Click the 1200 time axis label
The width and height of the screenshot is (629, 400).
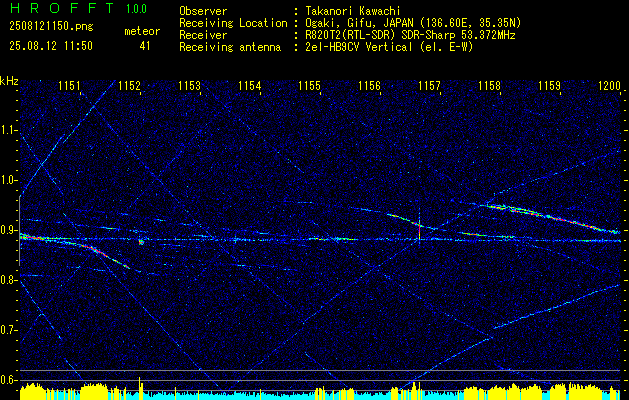point(609,85)
